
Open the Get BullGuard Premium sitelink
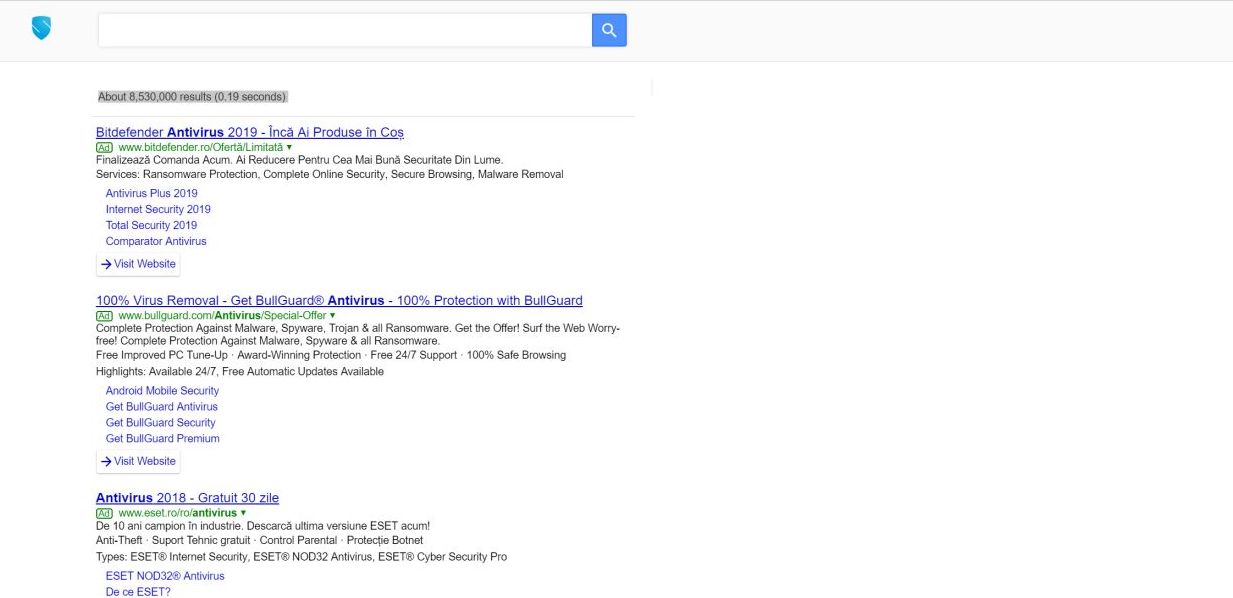click(162, 438)
